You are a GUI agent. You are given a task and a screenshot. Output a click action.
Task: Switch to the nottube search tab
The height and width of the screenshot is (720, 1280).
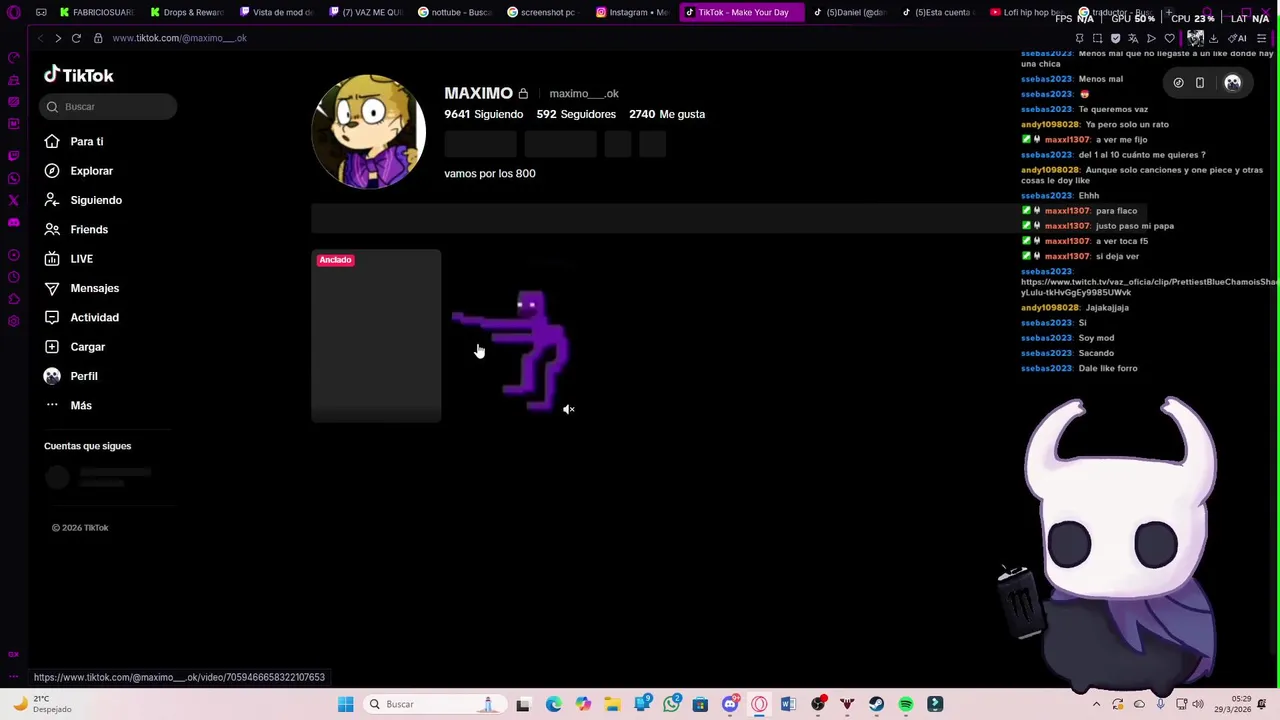455,12
